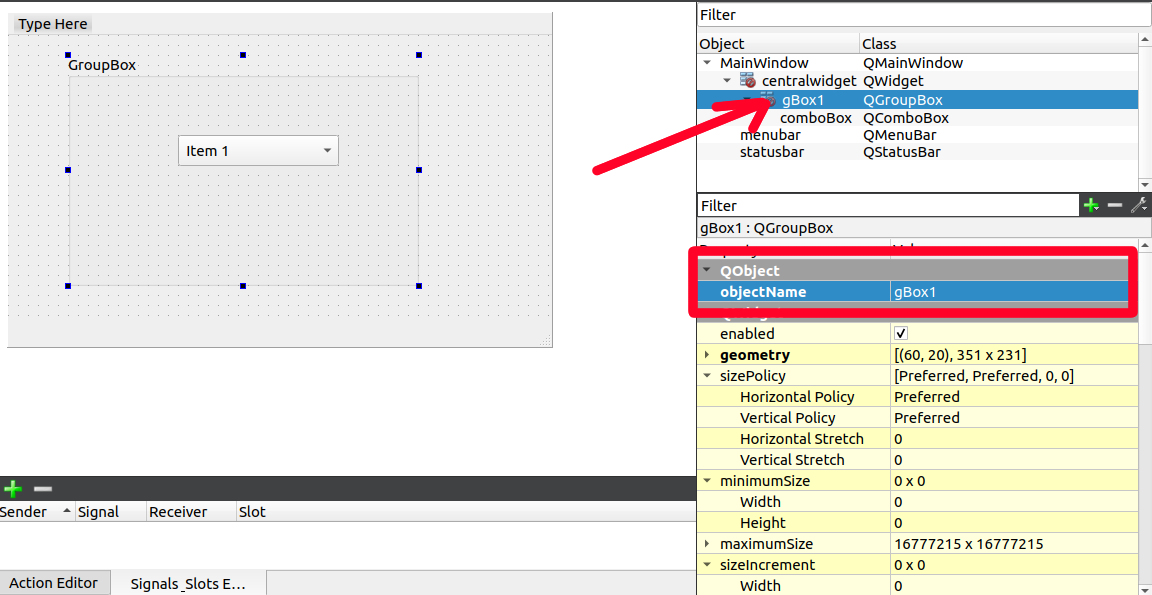The image size is (1152, 595).
Task: Select the gBox1 row in Object Inspector
Action: coord(917,100)
